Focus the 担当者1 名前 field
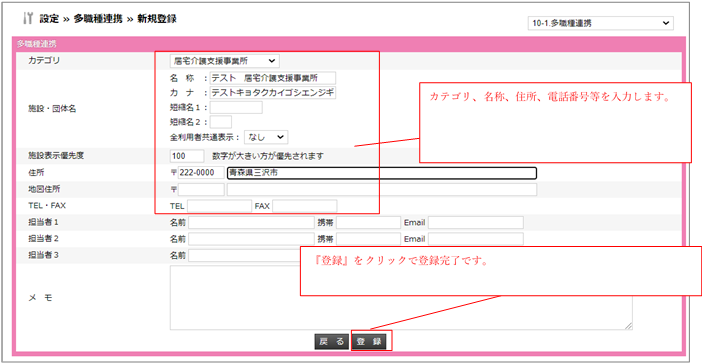 click(x=251, y=223)
